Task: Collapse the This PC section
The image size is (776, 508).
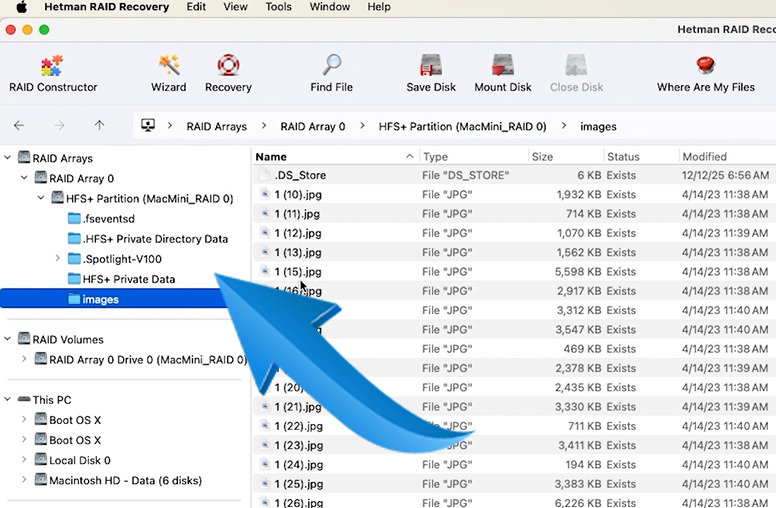Action: point(7,399)
